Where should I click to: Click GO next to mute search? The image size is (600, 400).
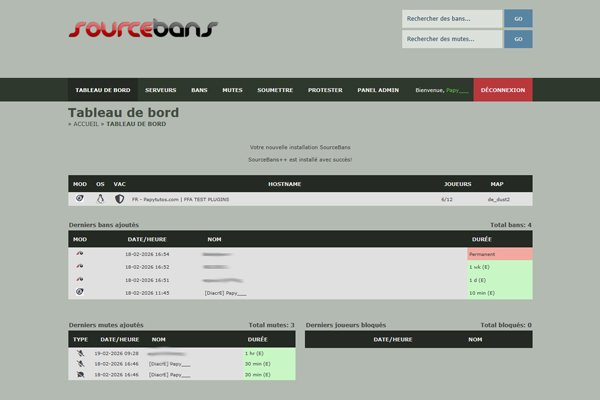click(x=518, y=39)
